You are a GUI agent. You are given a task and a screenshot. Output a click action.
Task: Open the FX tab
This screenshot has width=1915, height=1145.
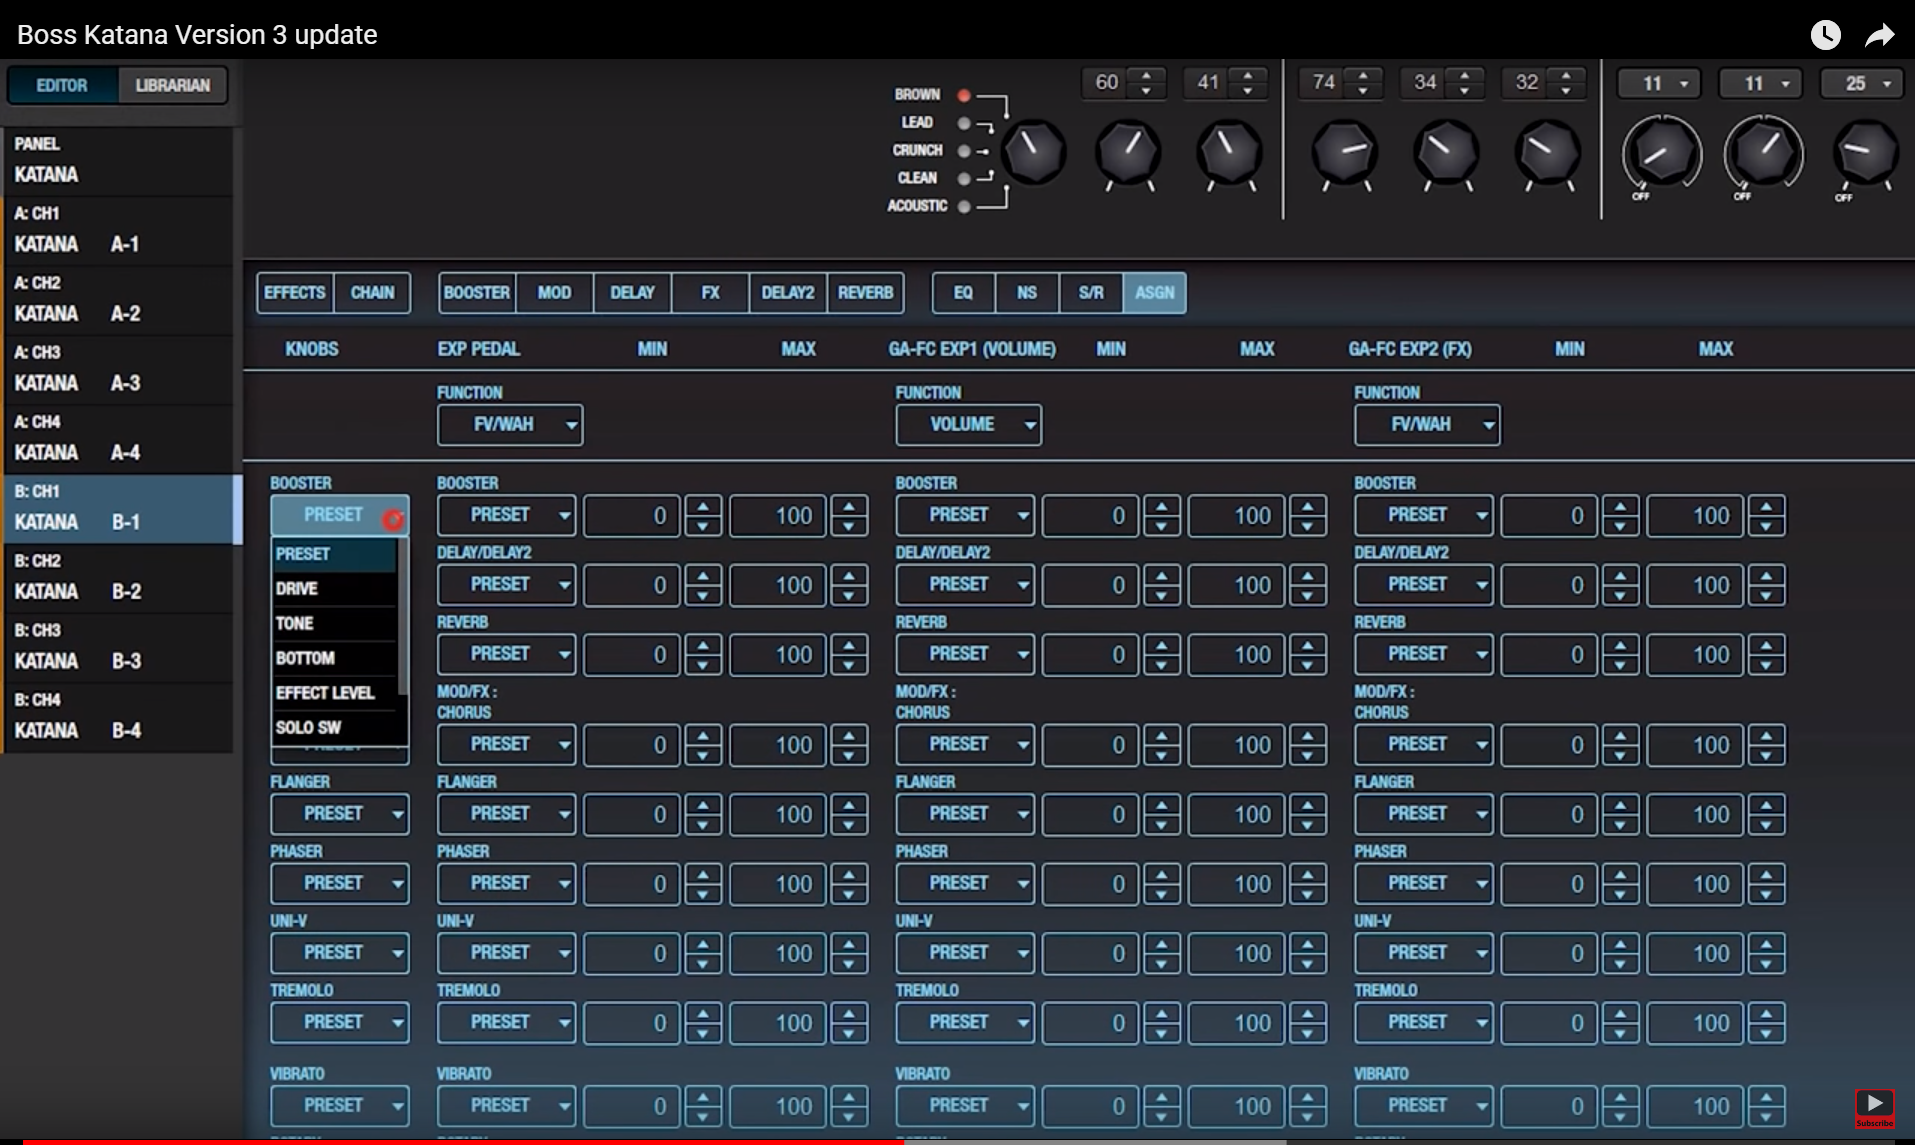coord(710,293)
